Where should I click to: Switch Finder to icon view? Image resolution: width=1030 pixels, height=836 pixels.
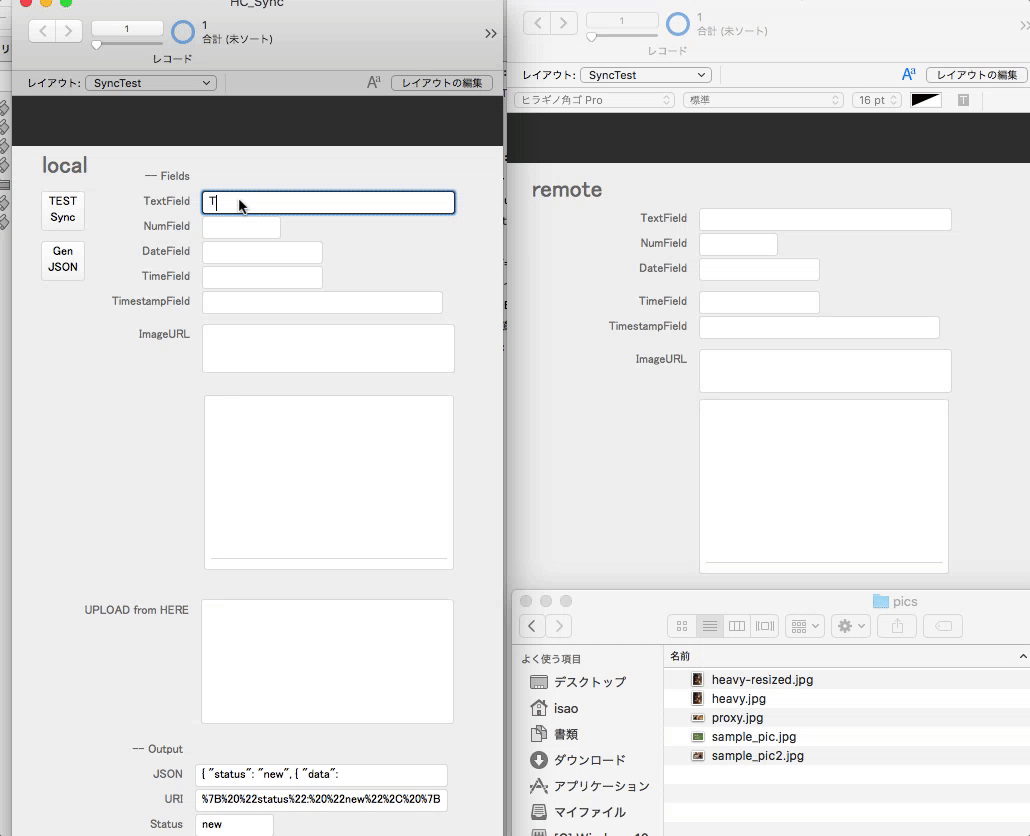tap(682, 626)
